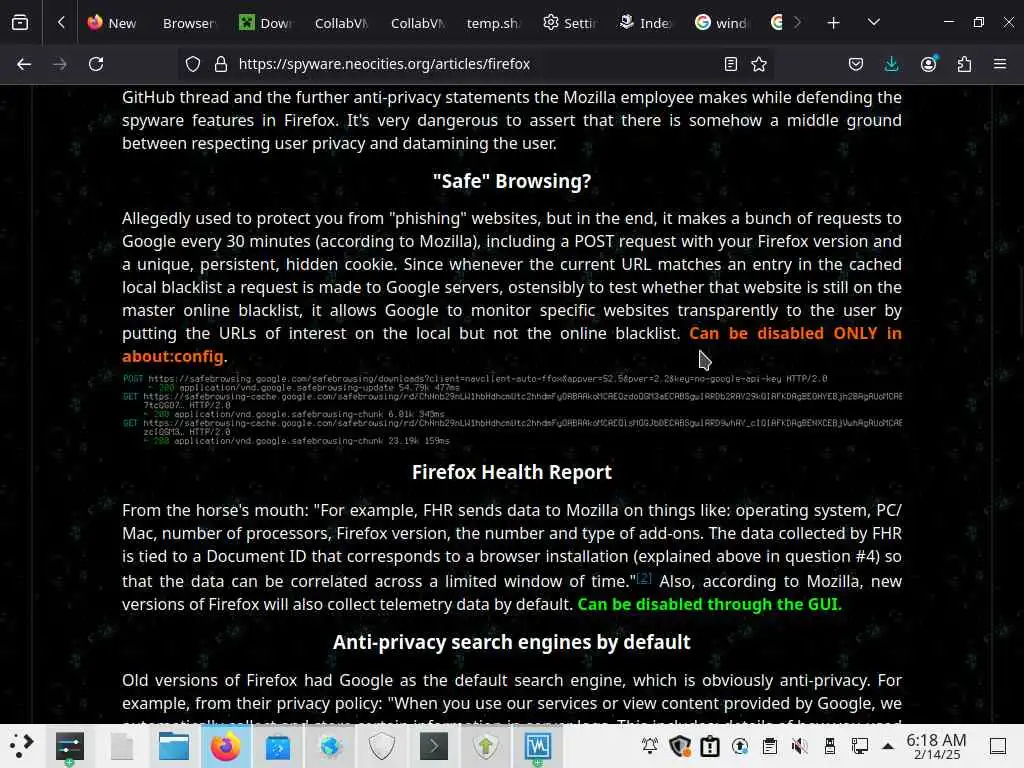1024x768 pixels.
Task: Open the system monitor graph taskbar app
Action: (537, 746)
